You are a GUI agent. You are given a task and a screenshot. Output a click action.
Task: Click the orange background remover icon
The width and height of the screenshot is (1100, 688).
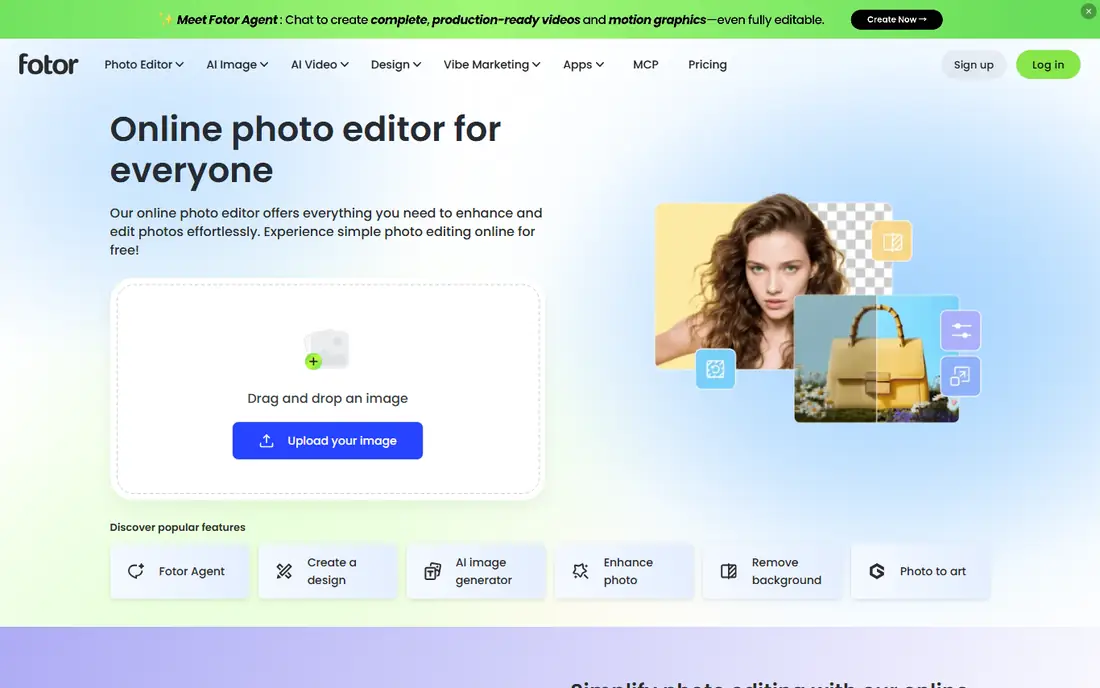tap(892, 242)
